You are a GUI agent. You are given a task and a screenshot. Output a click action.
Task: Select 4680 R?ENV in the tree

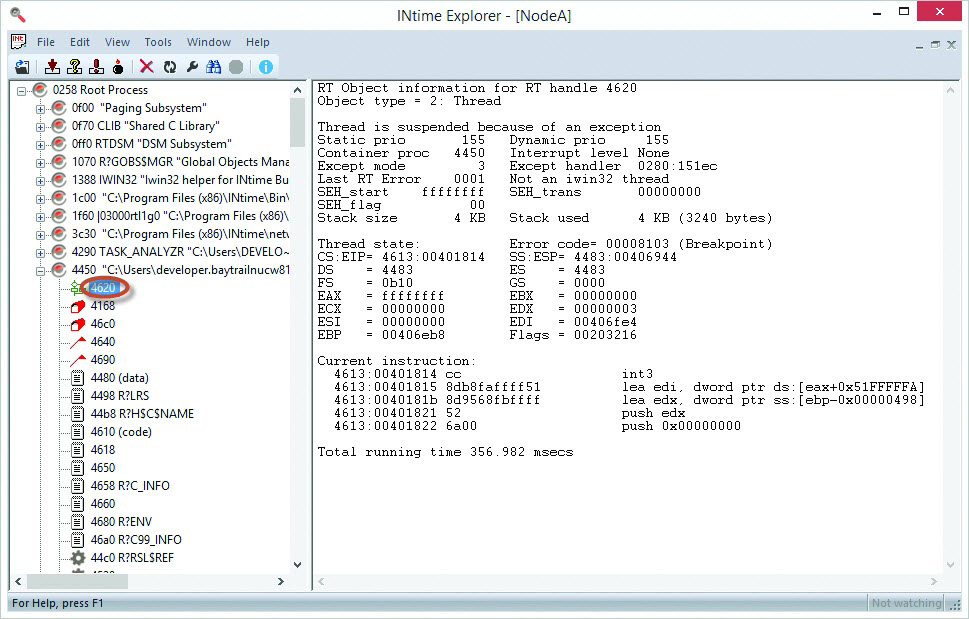(121, 522)
